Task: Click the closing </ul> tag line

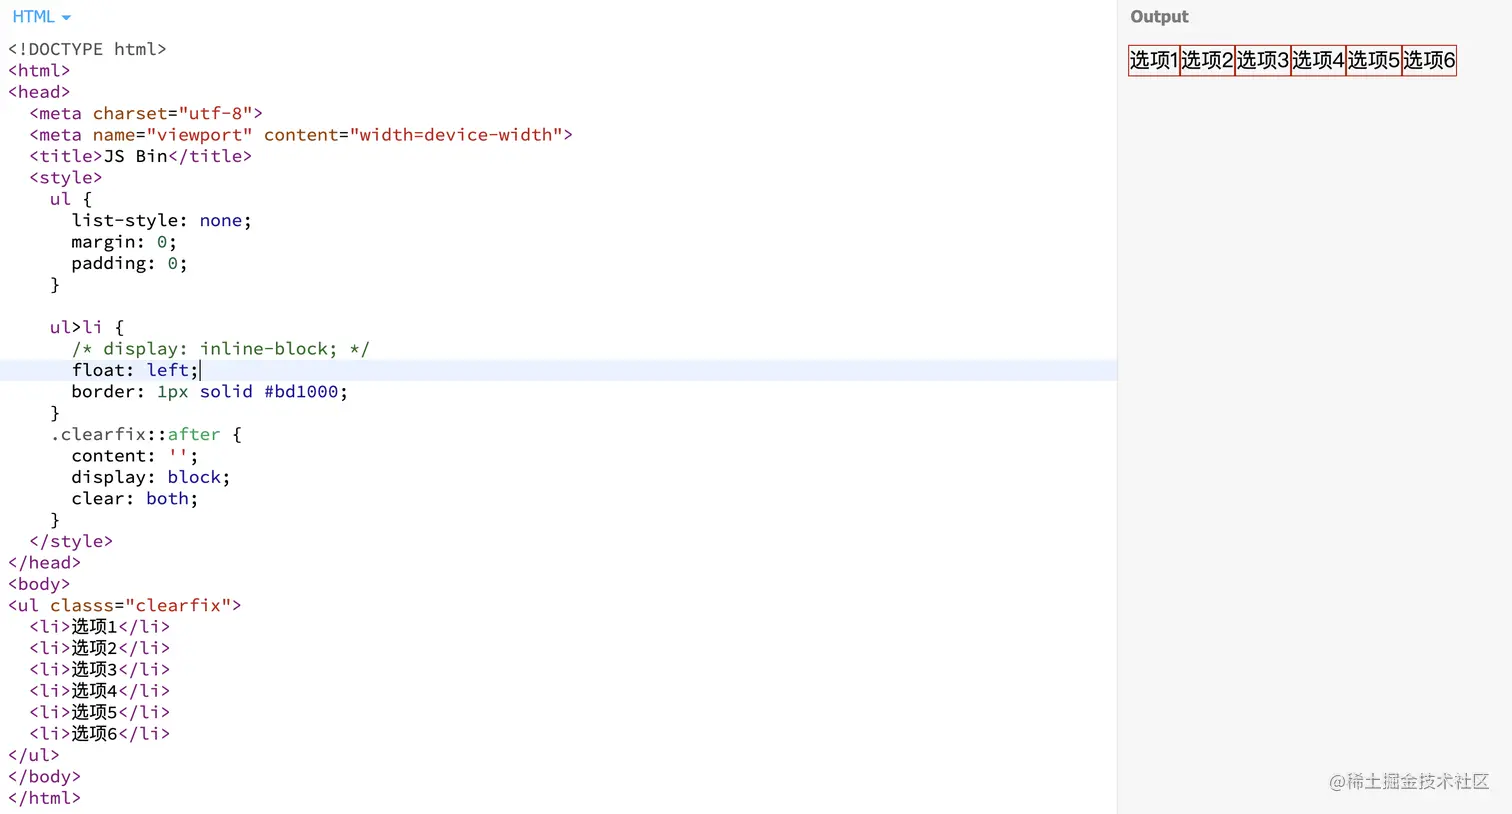Action: [34, 755]
